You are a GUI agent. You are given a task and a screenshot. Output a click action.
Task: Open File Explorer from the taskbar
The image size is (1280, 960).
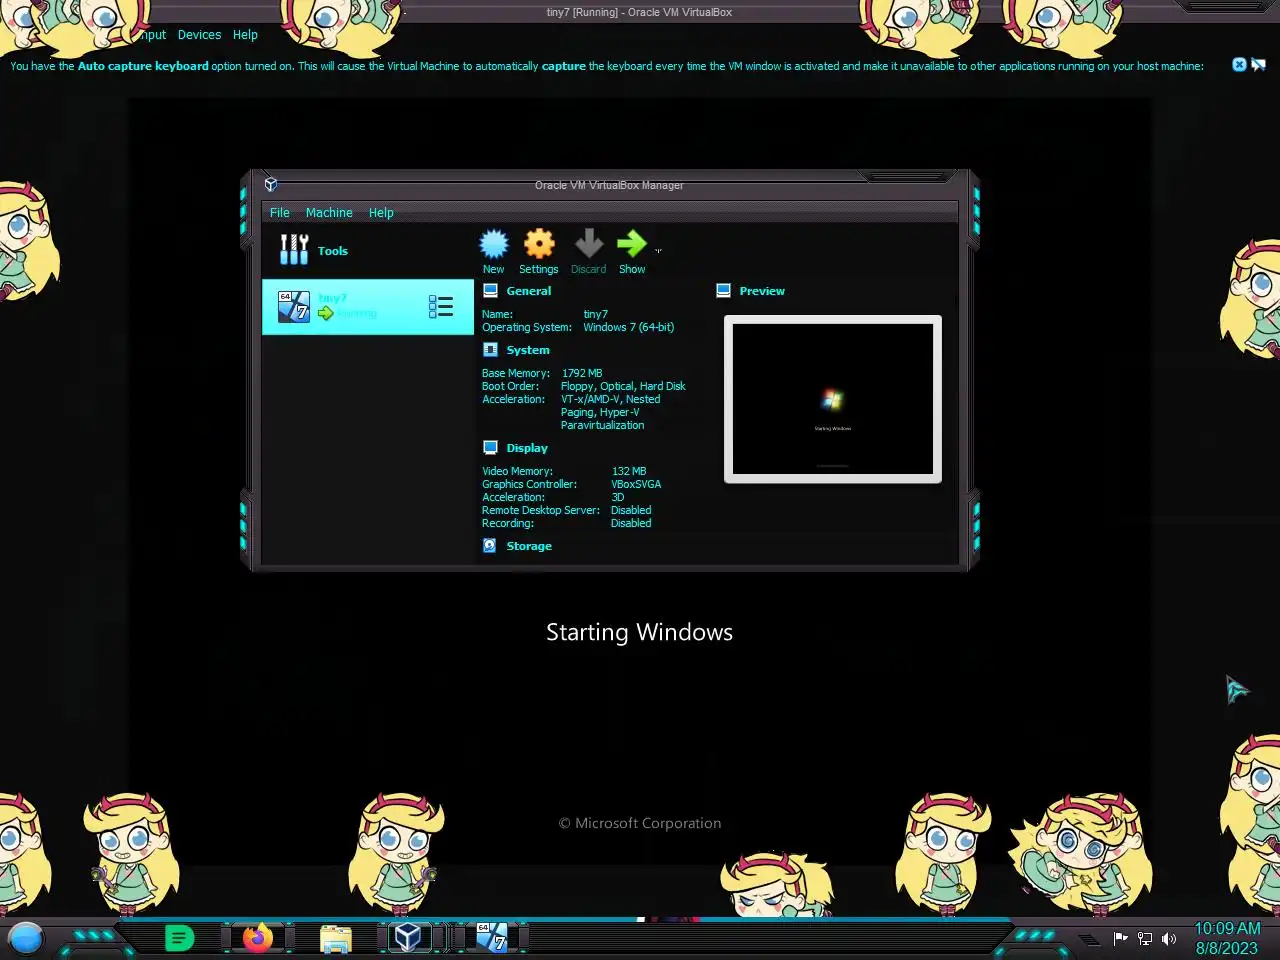coord(336,939)
